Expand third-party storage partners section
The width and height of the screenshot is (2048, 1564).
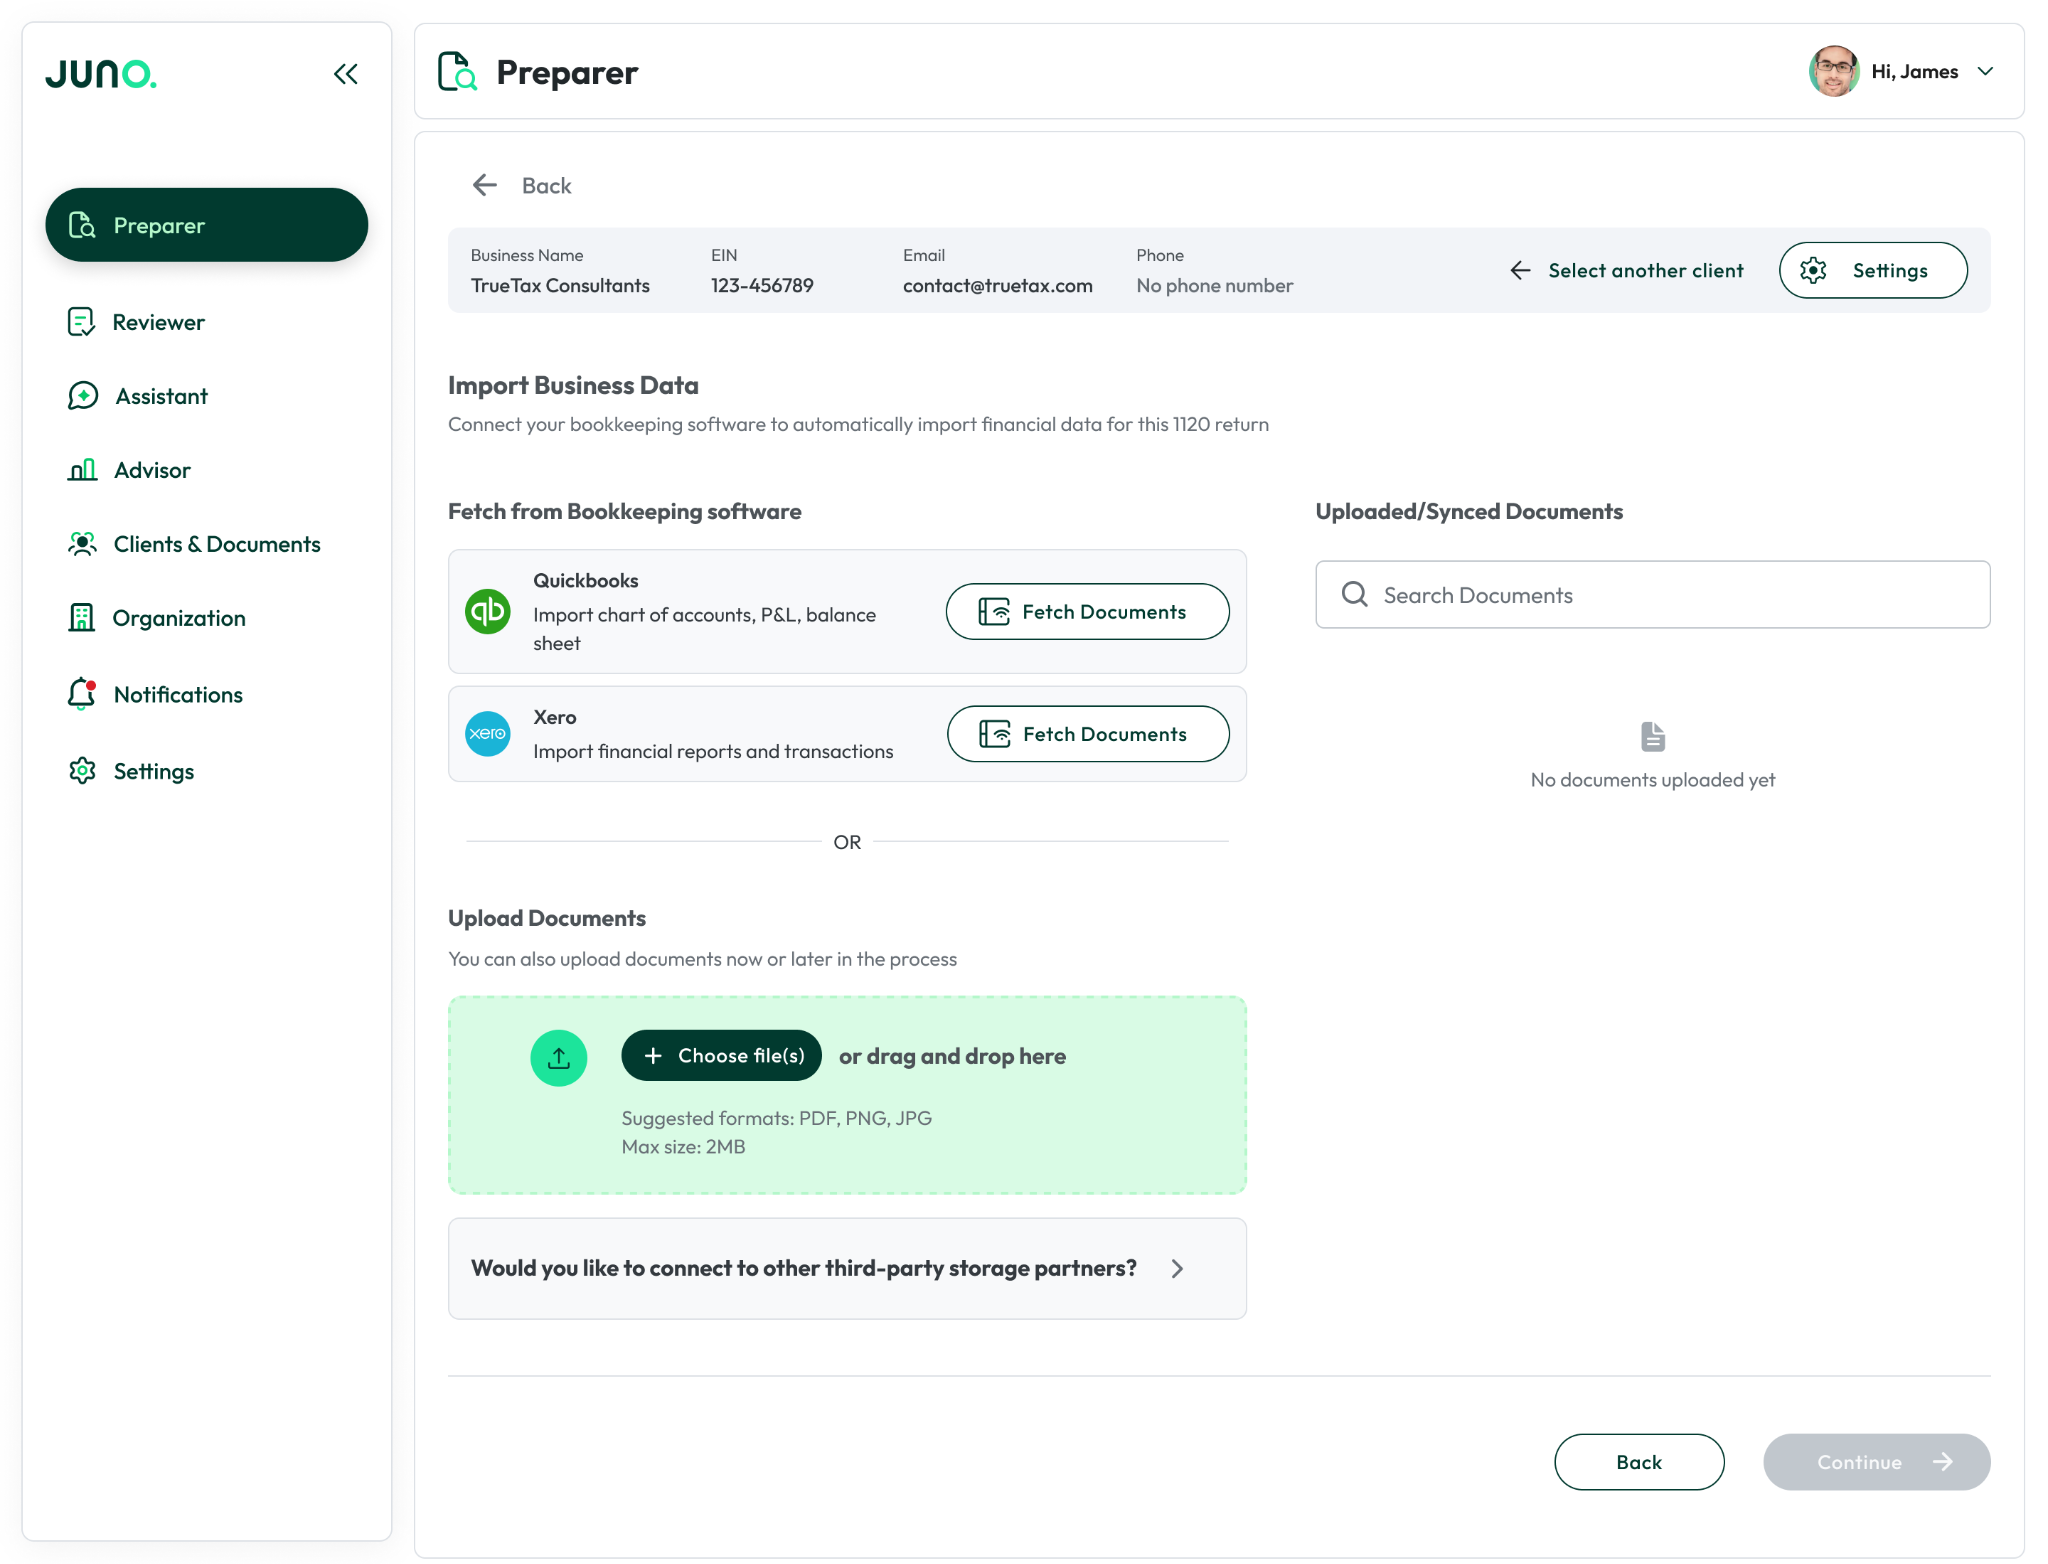click(1177, 1268)
